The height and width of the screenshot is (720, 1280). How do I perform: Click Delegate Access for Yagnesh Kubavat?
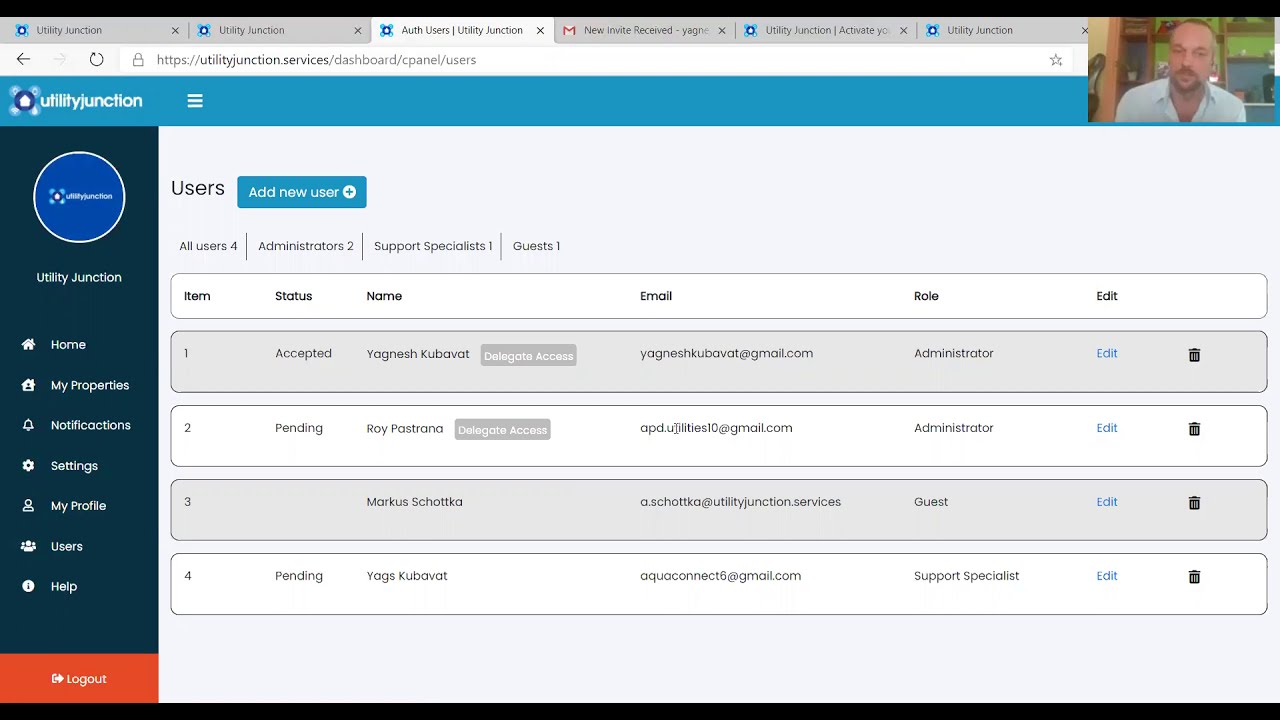[x=528, y=356]
